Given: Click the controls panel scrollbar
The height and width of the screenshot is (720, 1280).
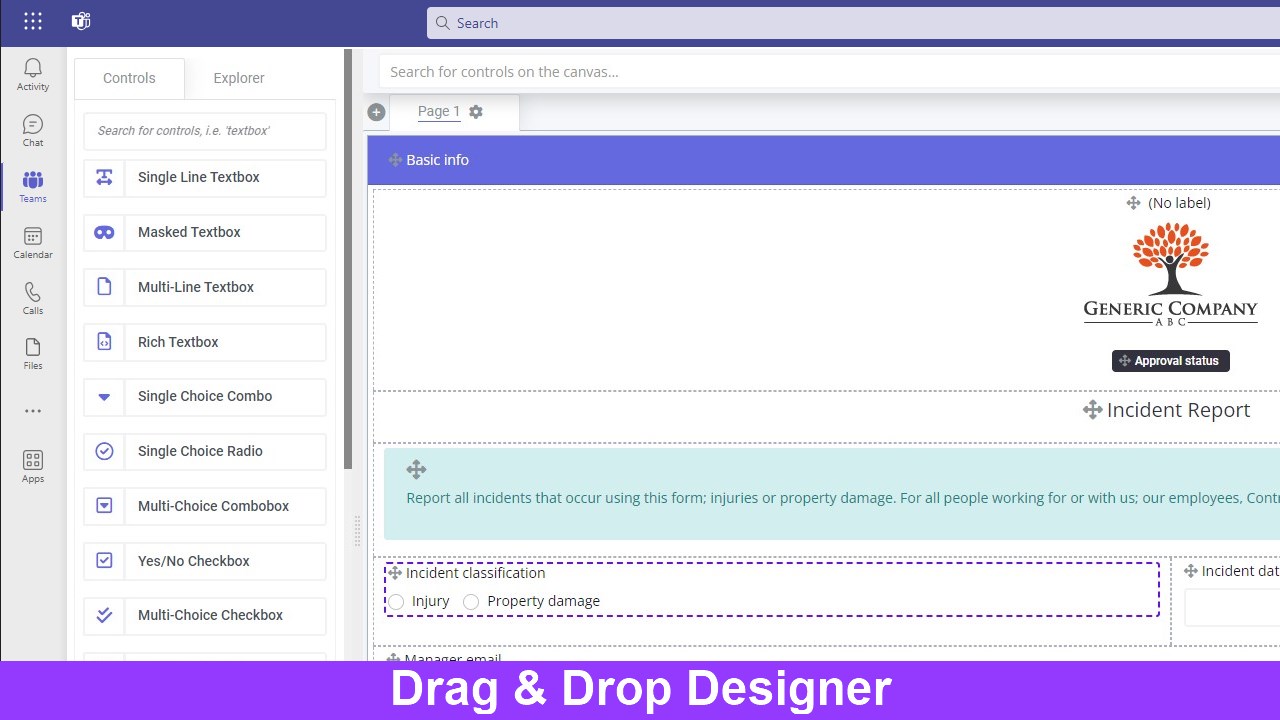Looking at the screenshot, I should tap(348, 260).
